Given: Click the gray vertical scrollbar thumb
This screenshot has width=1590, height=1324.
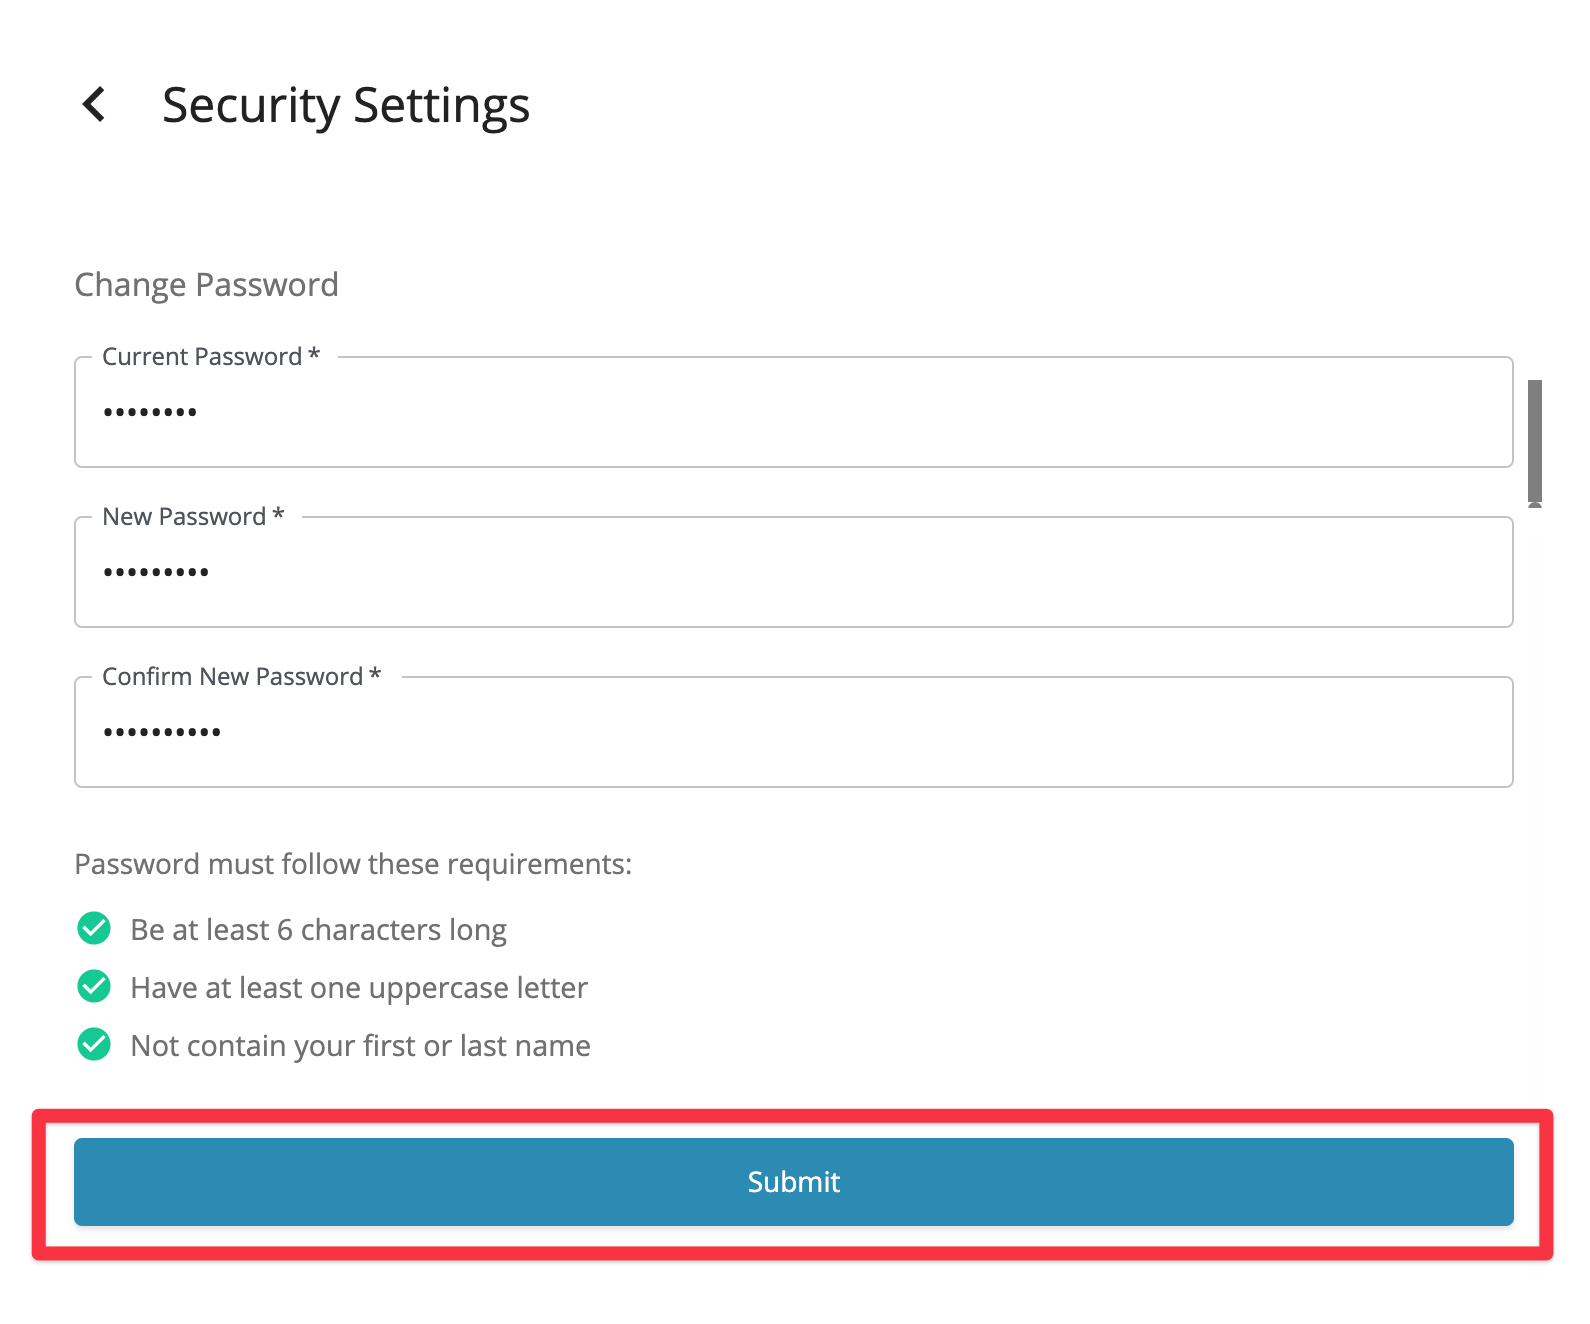Looking at the screenshot, I should (x=1534, y=440).
